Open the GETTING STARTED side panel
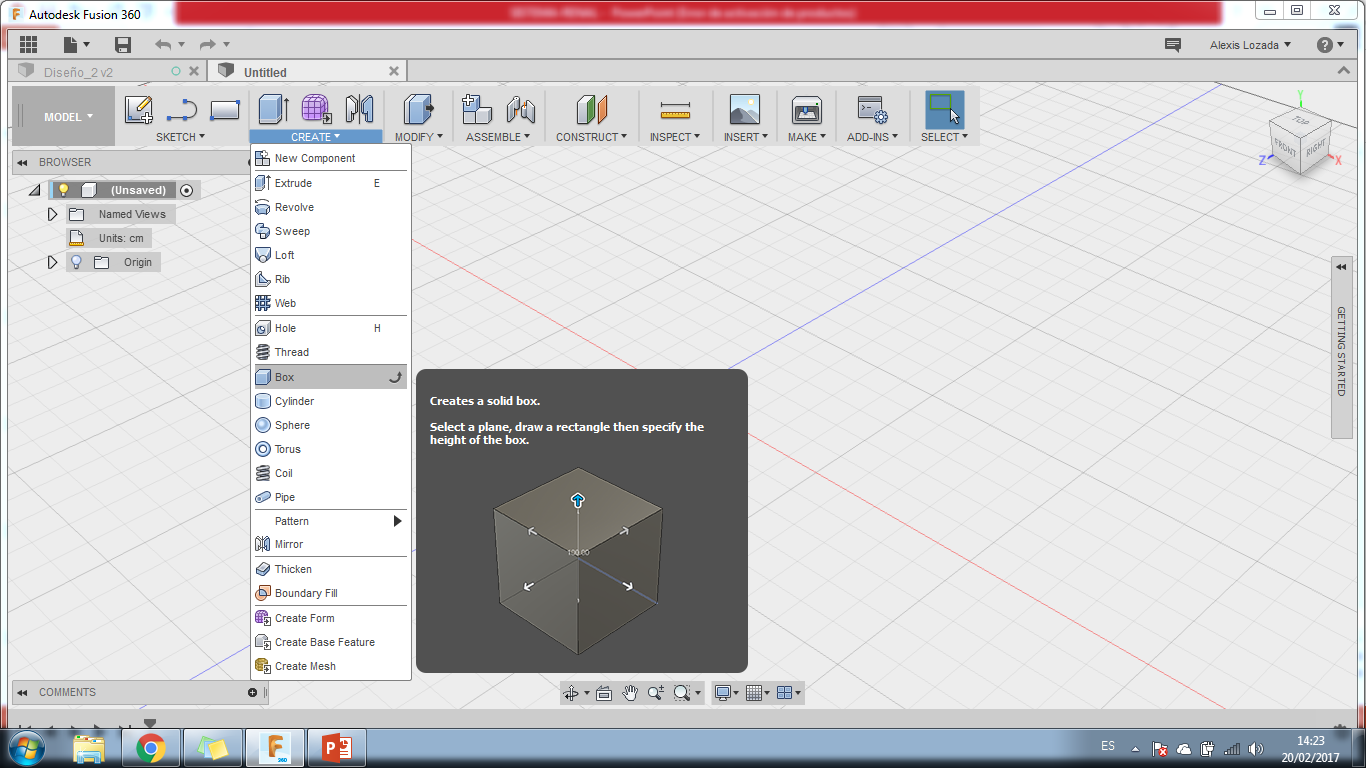Screen dimensions: 1366x768 pyautogui.click(x=1342, y=347)
